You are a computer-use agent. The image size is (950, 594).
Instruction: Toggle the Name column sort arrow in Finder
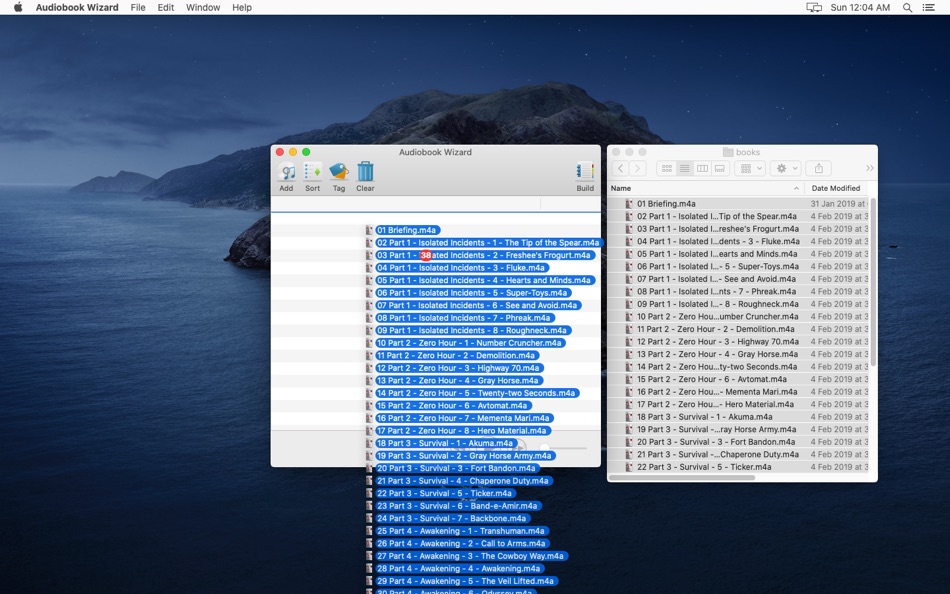[796, 189]
